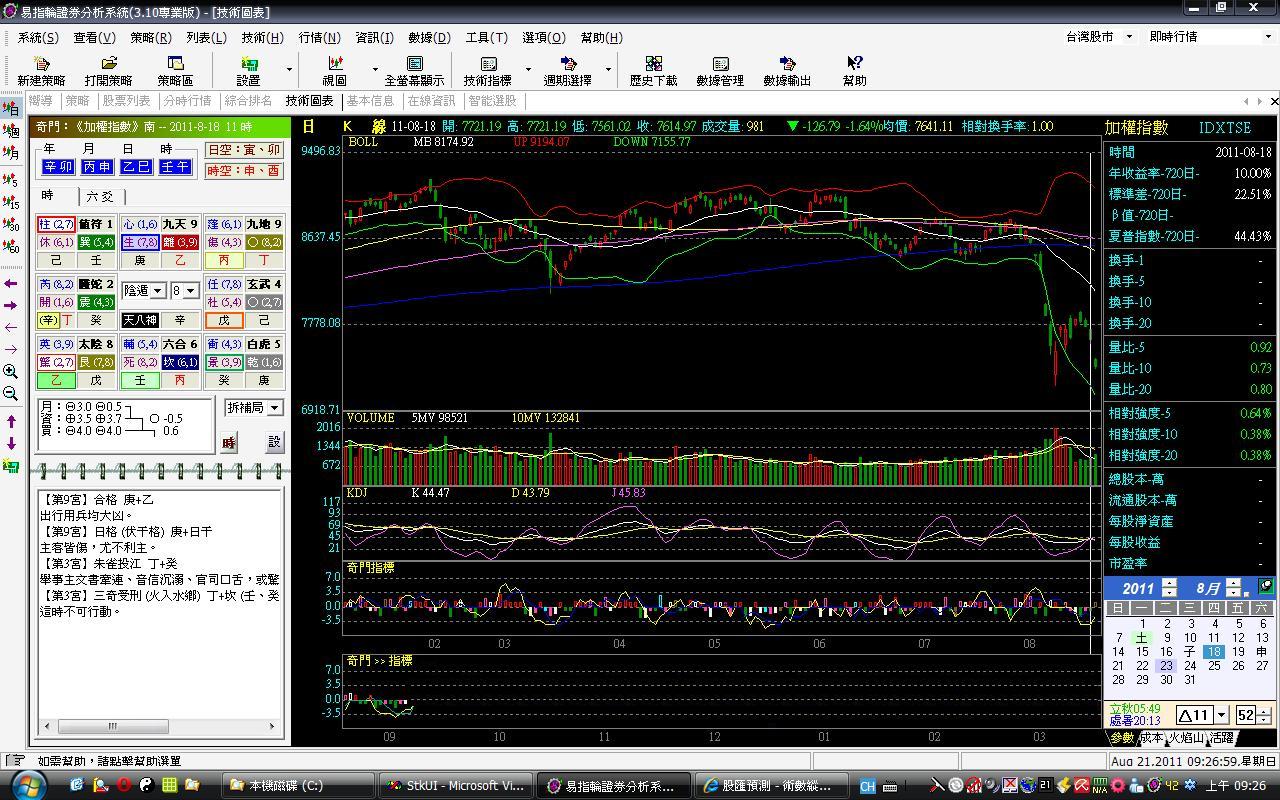Open the 幫助 help toolbar icon
The width and height of the screenshot is (1280, 800).
click(855, 70)
